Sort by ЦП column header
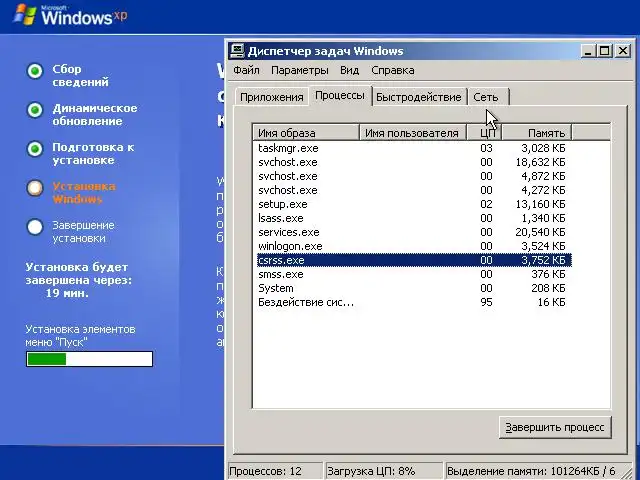Viewport: 640px width, 480px height. tap(484, 133)
